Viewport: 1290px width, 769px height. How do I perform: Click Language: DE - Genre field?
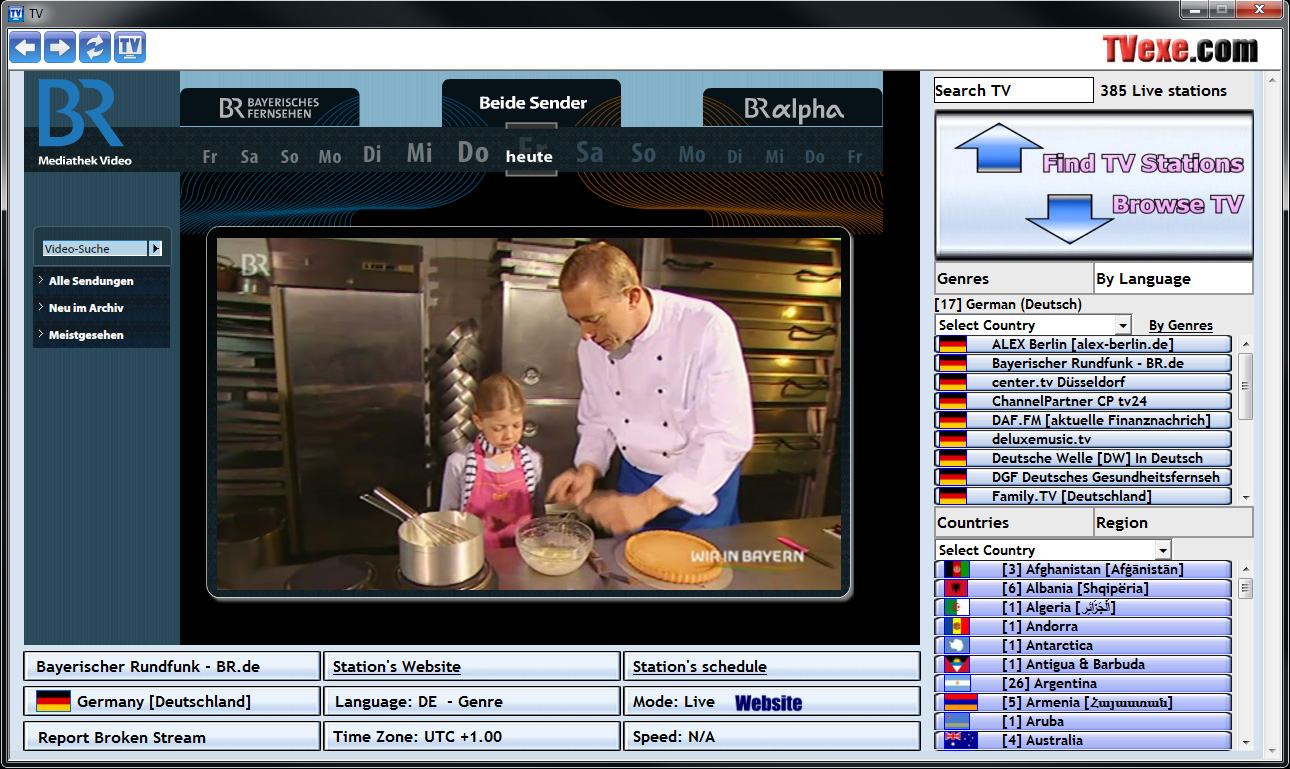(x=472, y=701)
